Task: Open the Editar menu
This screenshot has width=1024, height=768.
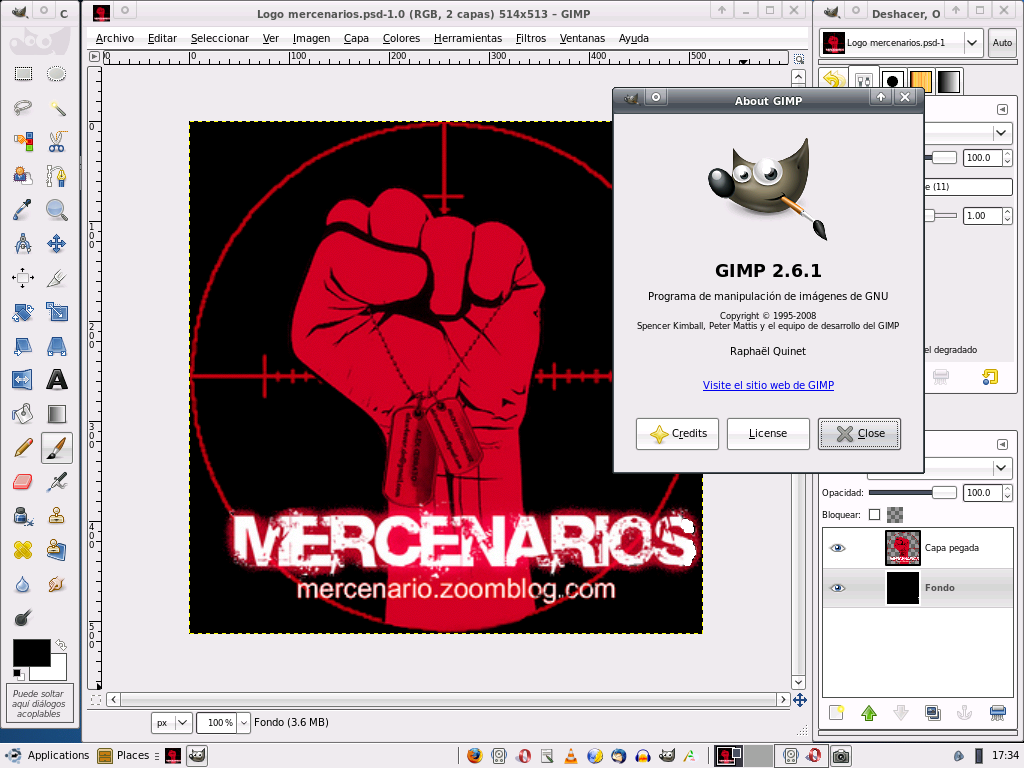Action: click(162, 39)
